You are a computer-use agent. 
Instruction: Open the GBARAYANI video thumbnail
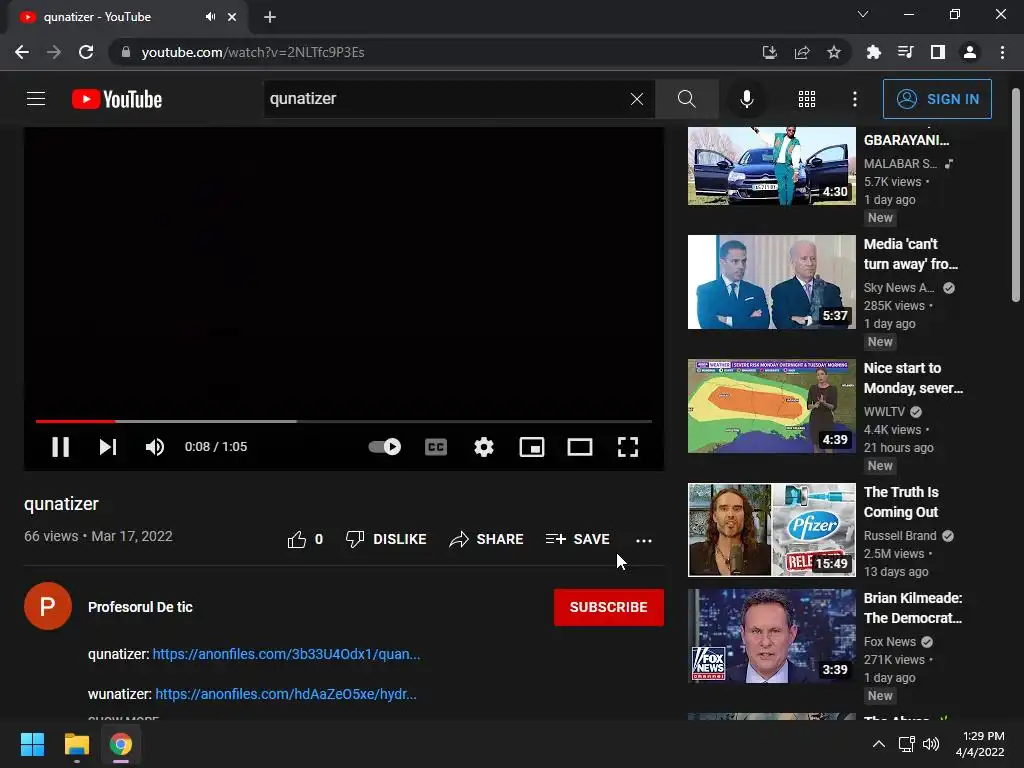[x=771, y=166]
